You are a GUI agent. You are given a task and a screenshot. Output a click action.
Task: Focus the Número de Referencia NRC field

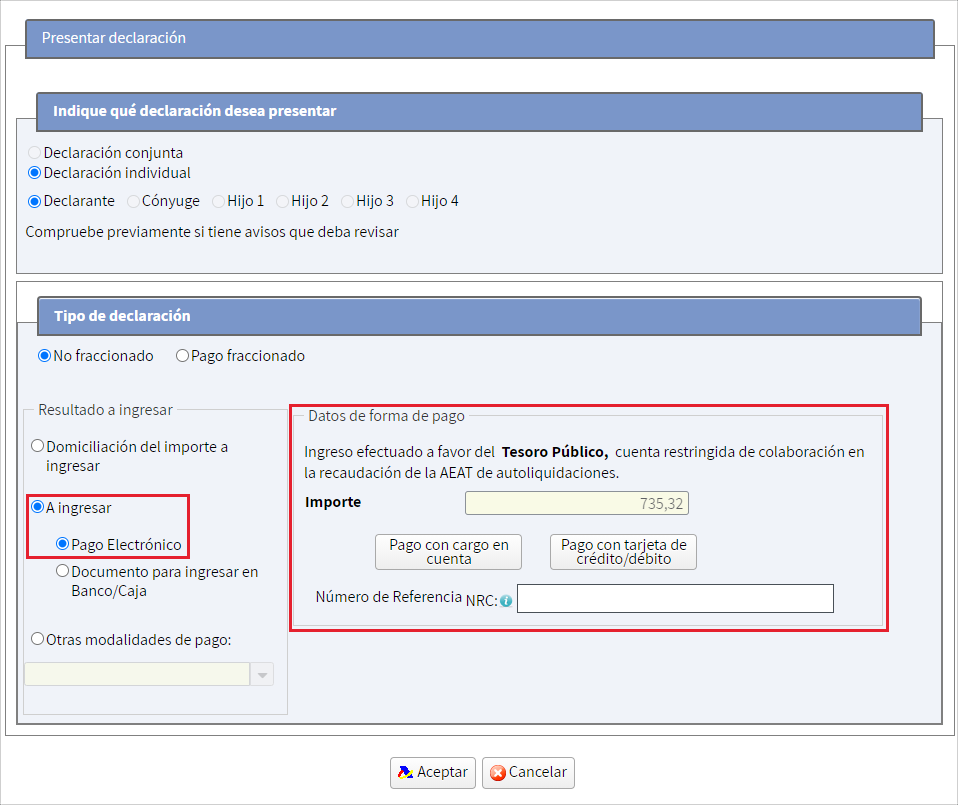click(x=675, y=599)
